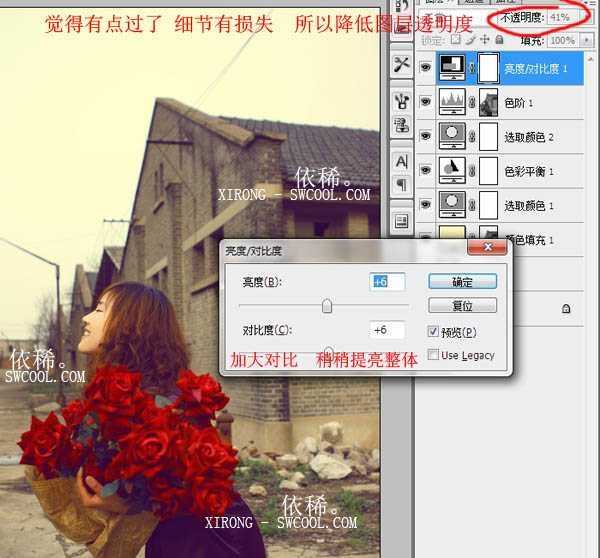Uncheck the 预览 preview checkbox
The width and height of the screenshot is (600, 558).
433,332
